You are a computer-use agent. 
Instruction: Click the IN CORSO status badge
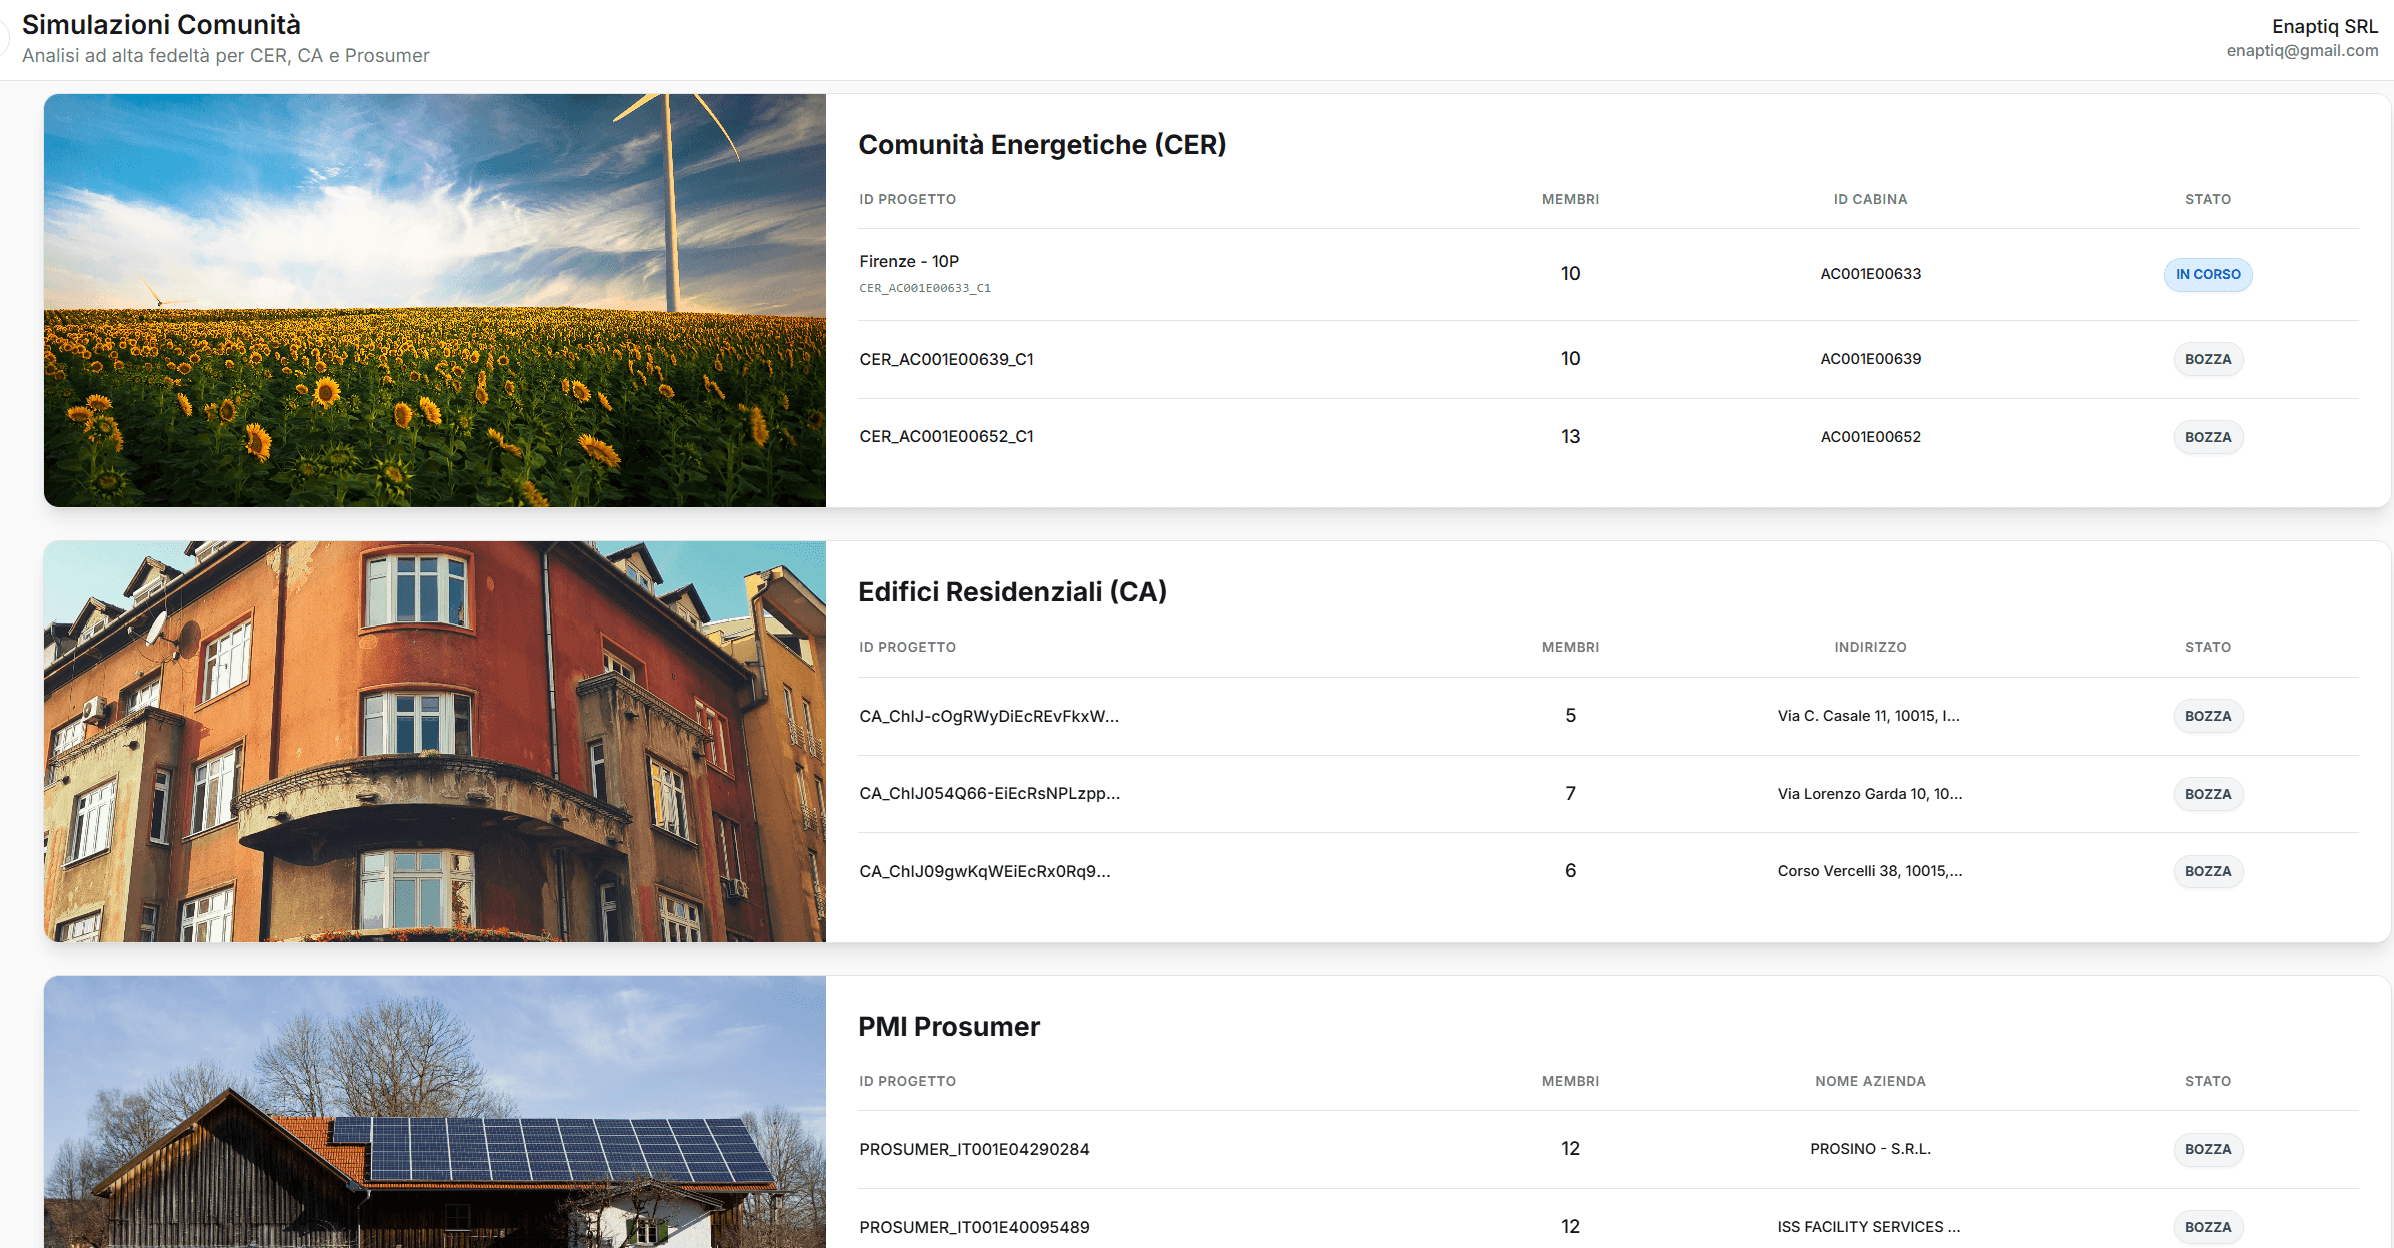(x=2207, y=274)
